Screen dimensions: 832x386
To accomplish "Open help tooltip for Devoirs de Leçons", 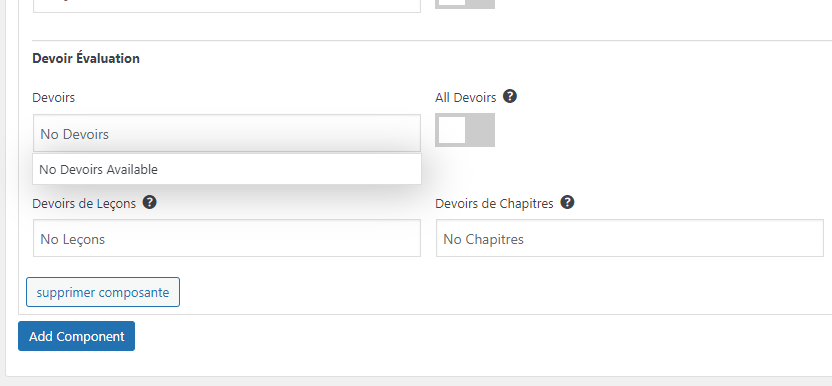I will (150, 202).
